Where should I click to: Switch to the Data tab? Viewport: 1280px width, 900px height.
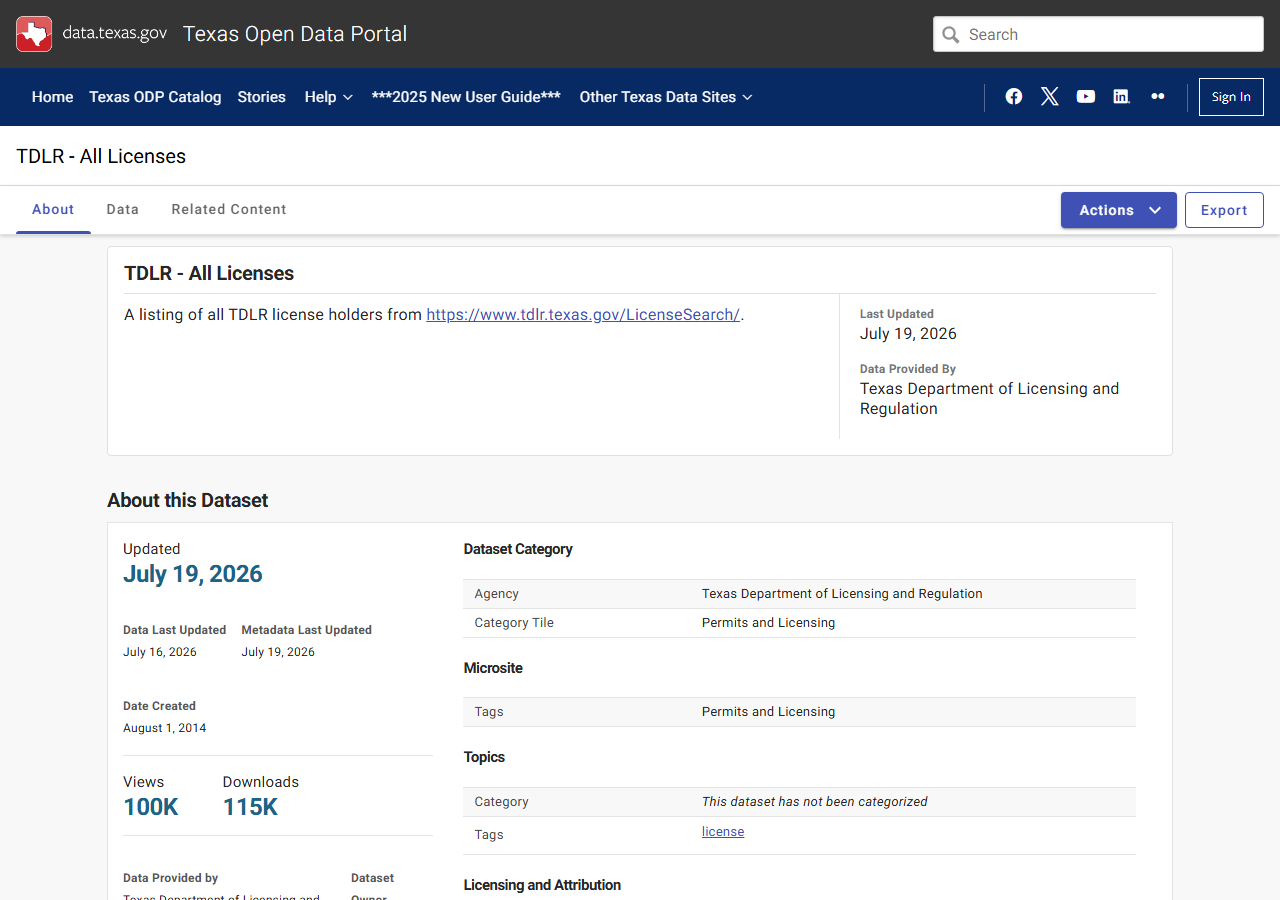[123, 209]
